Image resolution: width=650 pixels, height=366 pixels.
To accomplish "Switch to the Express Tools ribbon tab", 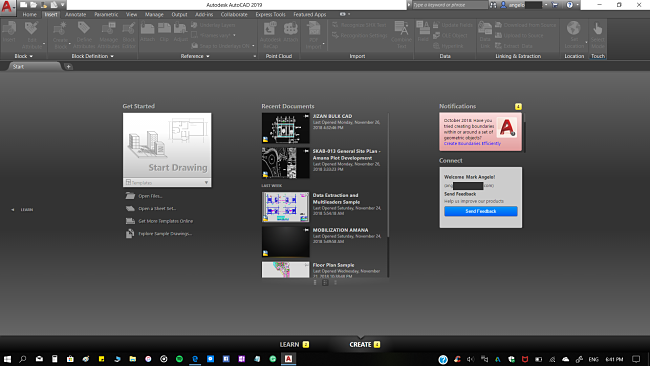I will coord(270,15).
